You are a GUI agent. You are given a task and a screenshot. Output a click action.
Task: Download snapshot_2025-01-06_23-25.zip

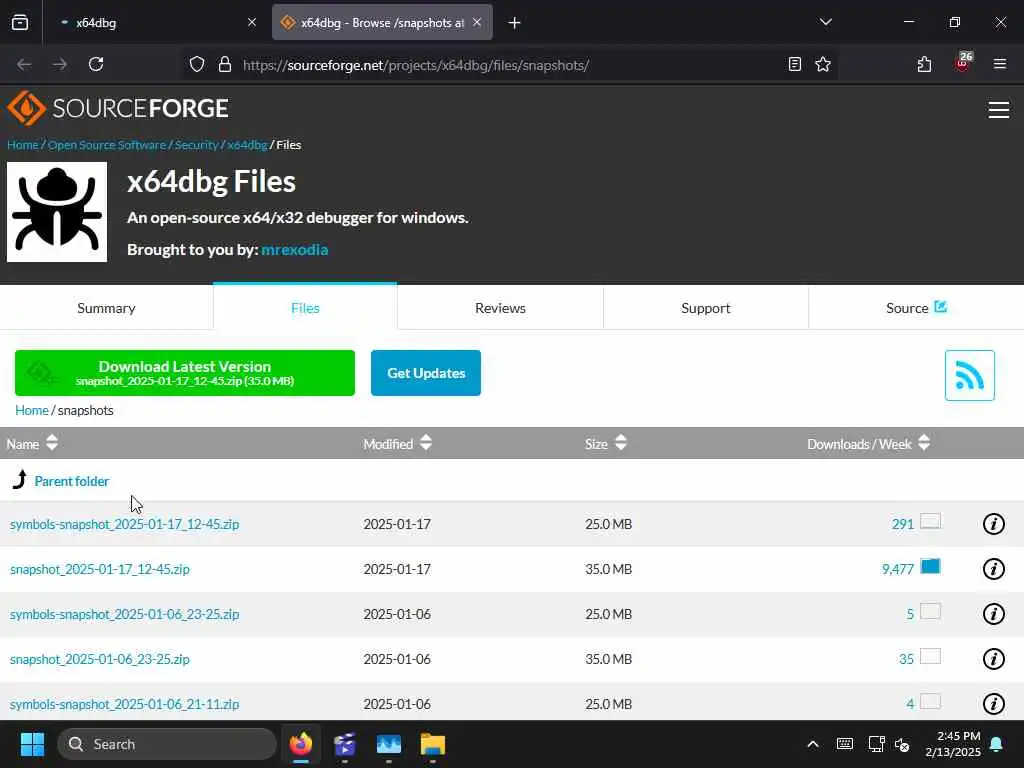pyautogui.click(x=100, y=659)
